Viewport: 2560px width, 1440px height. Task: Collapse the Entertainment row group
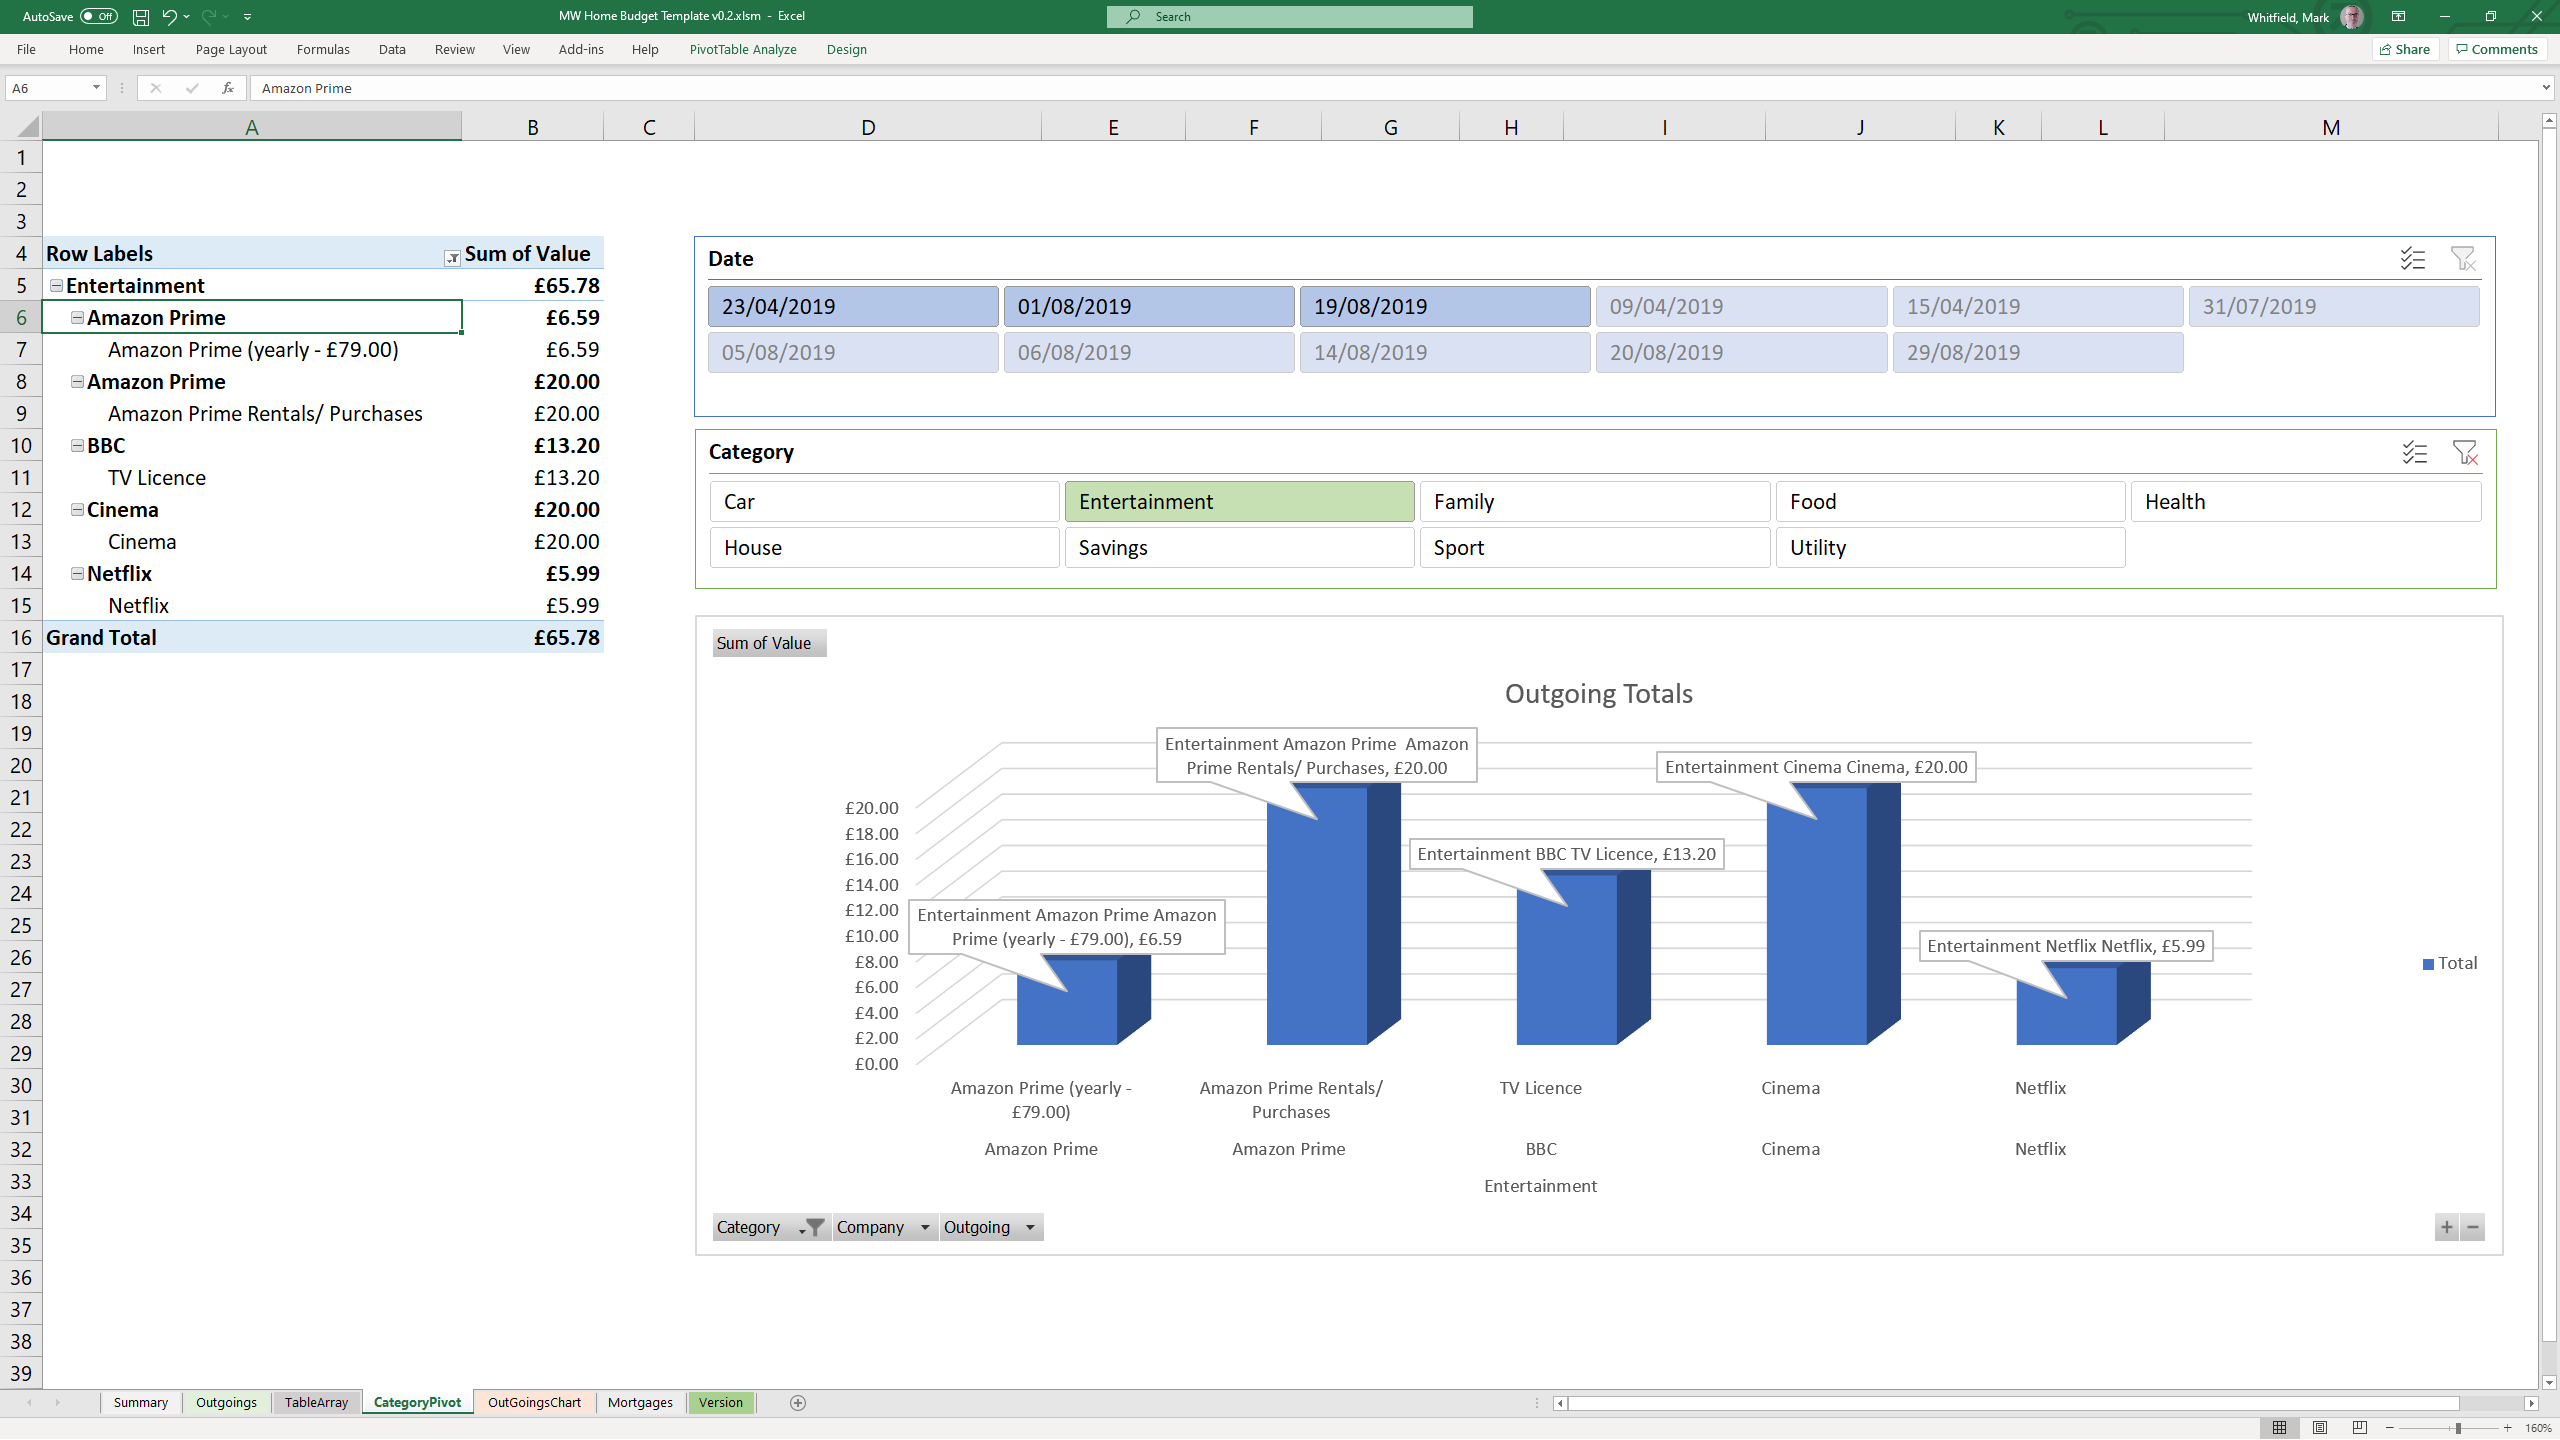click(x=57, y=286)
